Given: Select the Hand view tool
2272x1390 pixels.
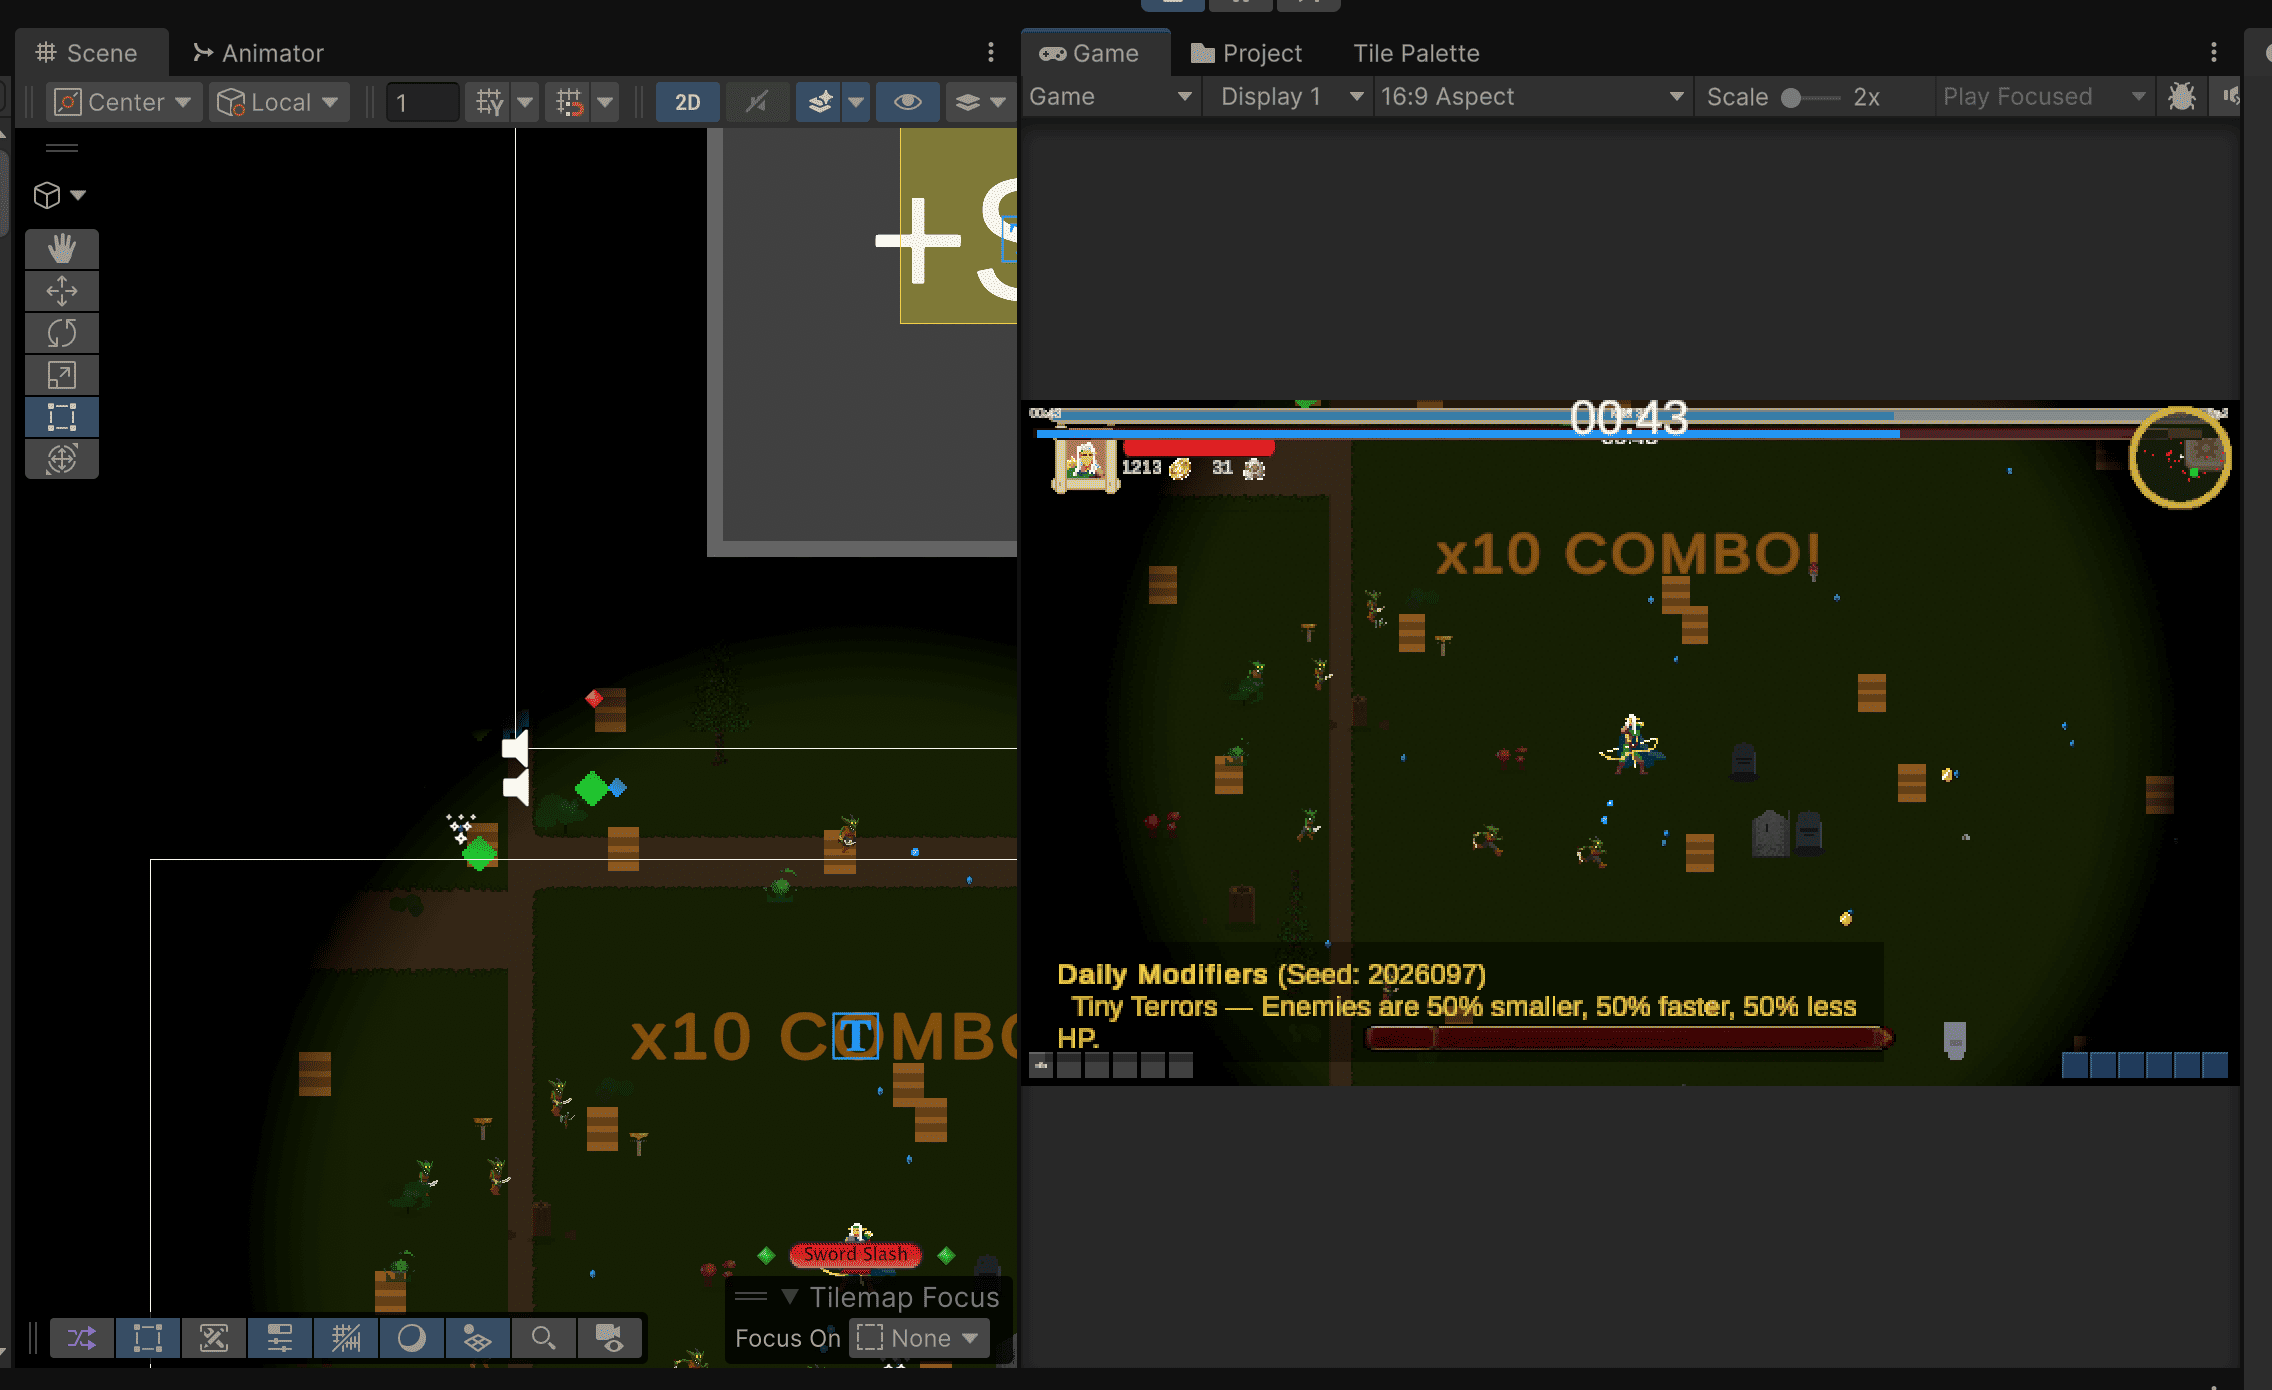Looking at the screenshot, I should 62,249.
